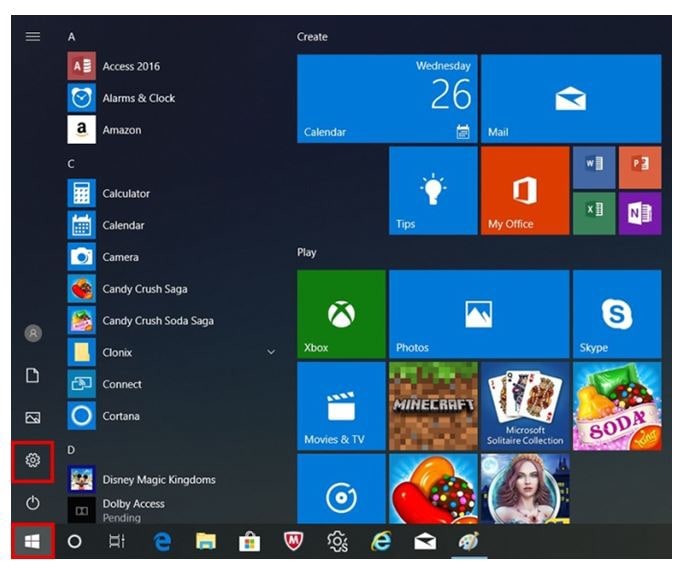The width and height of the screenshot is (687, 573).
Task: Open Mail from taskbar
Action: point(425,541)
